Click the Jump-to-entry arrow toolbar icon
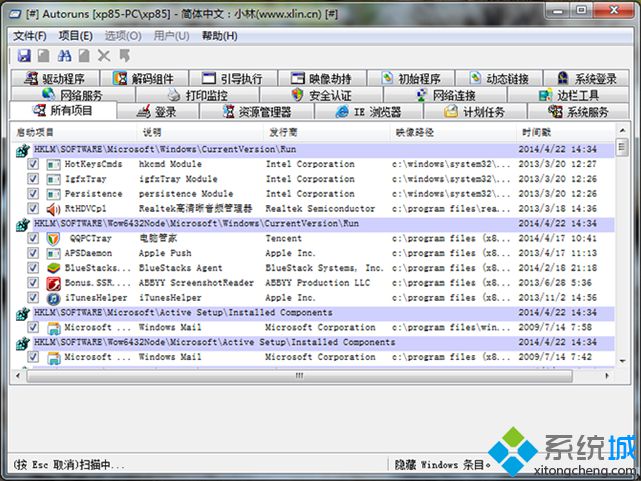This screenshot has height=481, width=641. point(124,55)
